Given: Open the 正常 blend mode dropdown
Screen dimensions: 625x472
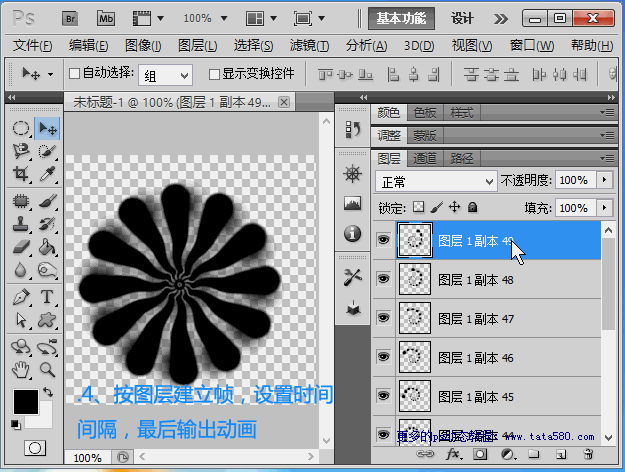Looking at the screenshot, I should coord(436,182).
